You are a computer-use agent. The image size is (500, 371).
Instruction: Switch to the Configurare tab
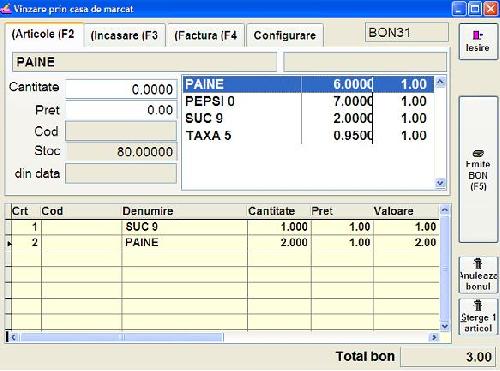click(x=285, y=35)
